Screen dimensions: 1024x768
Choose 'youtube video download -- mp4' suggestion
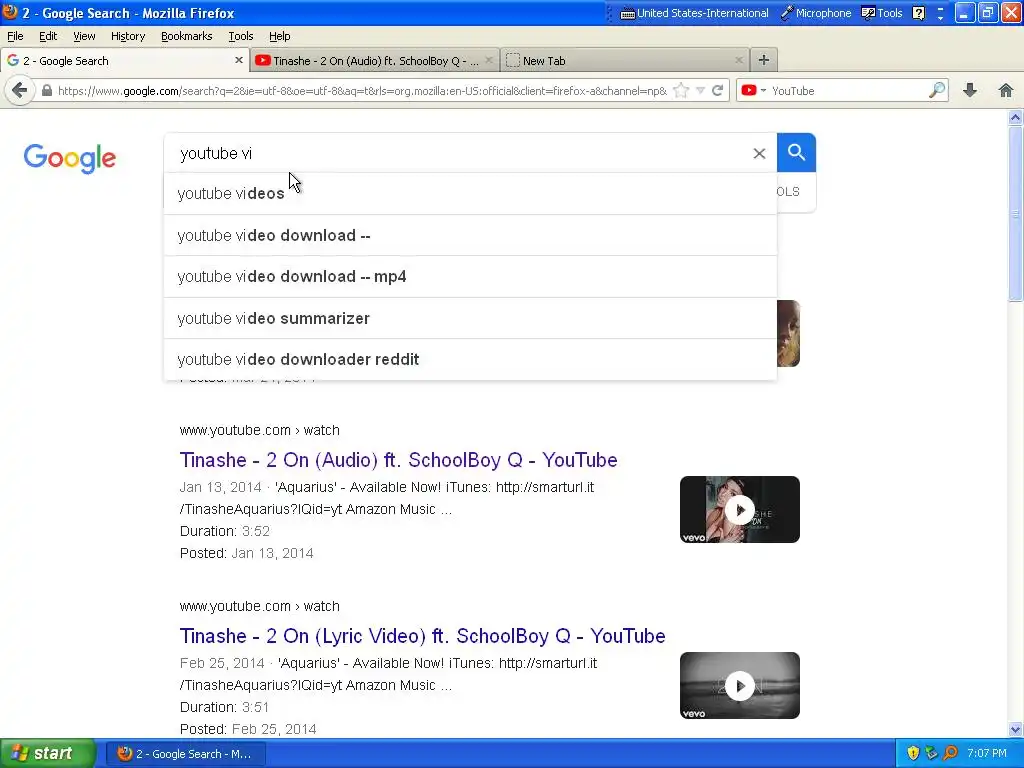(x=470, y=276)
